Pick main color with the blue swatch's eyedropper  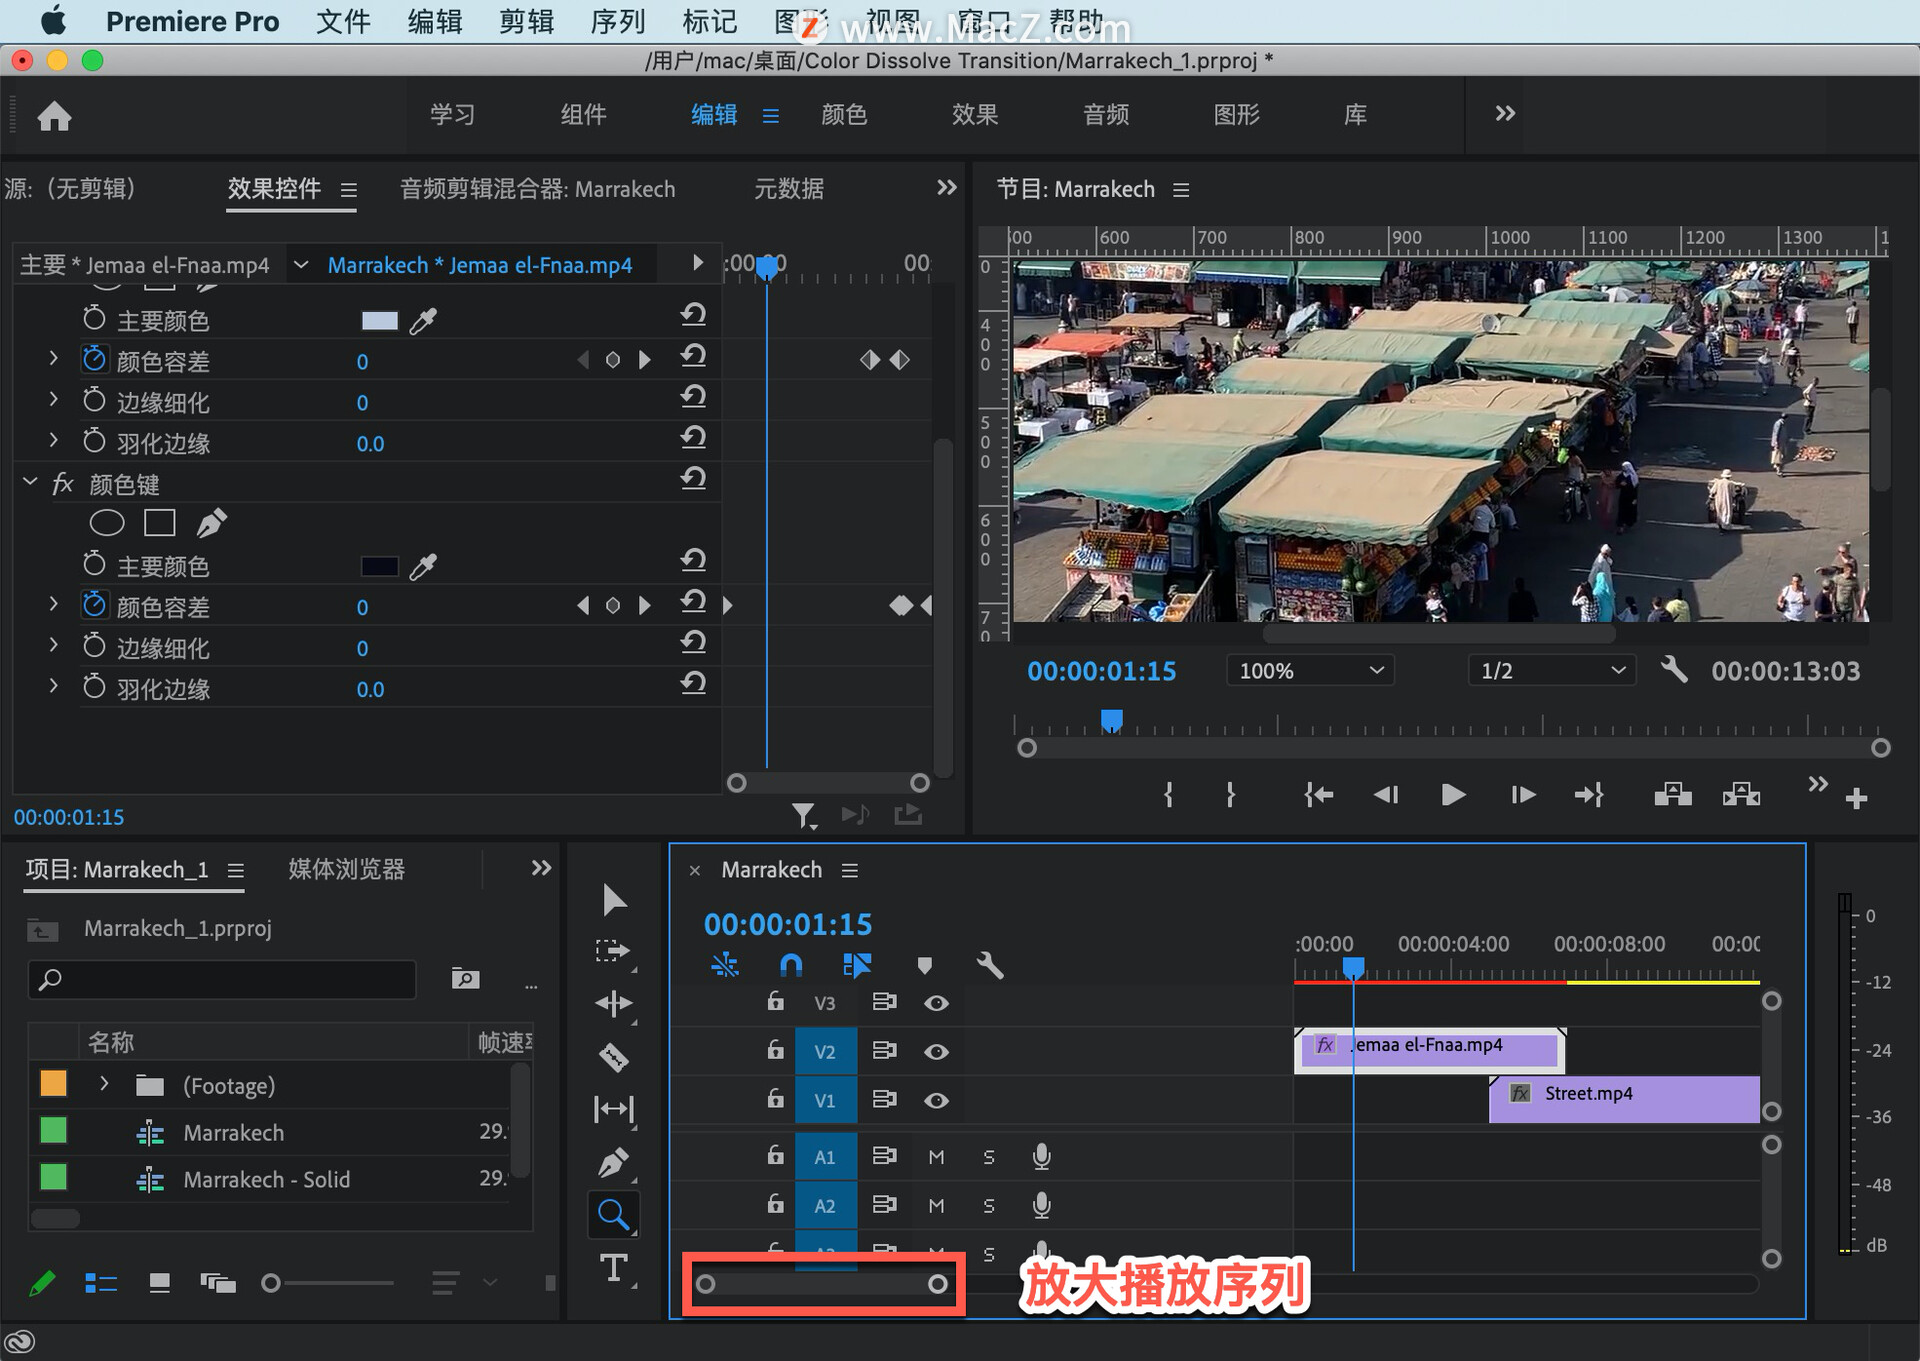[x=423, y=321]
